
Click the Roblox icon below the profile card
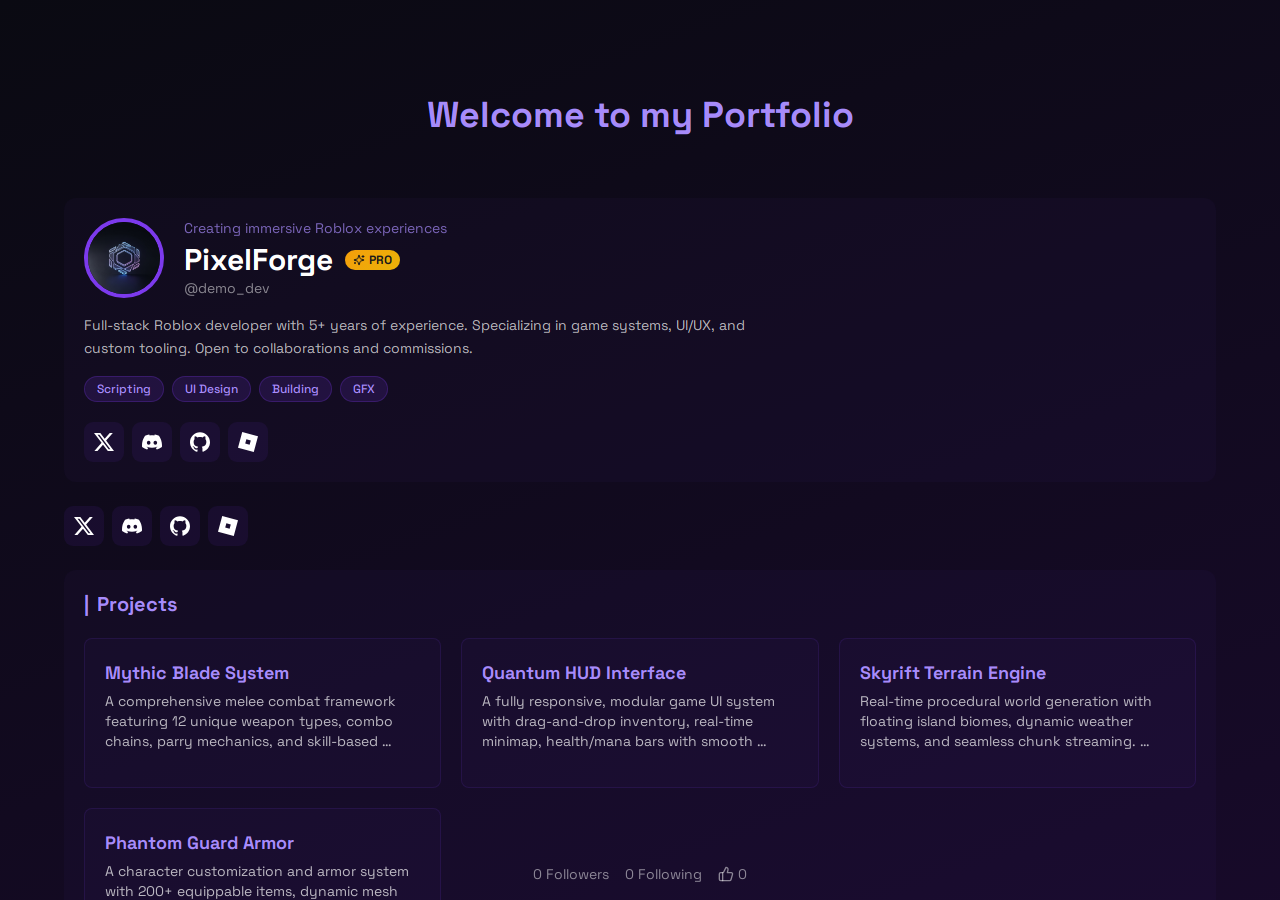228,526
